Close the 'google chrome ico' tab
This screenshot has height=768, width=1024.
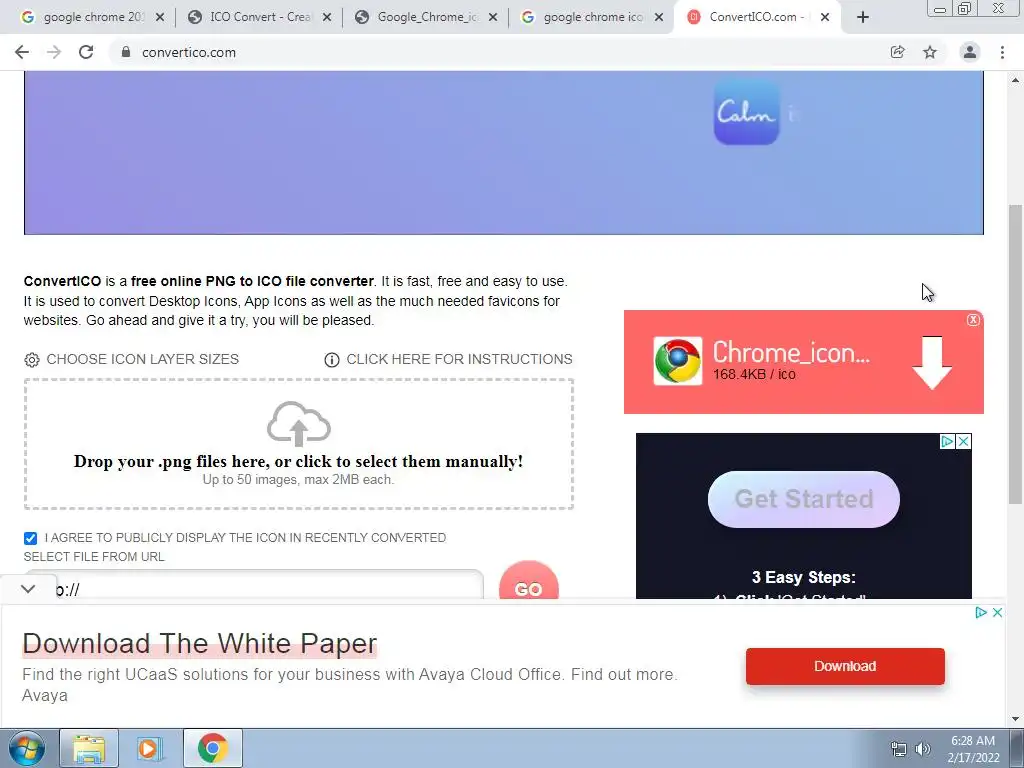point(660,18)
